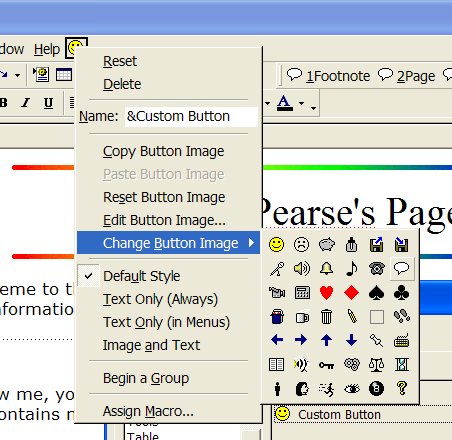Image resolution: width=452 pixels, height=440 pixels.
Task: Click the Name text field
Action: (x=191, y=116)
